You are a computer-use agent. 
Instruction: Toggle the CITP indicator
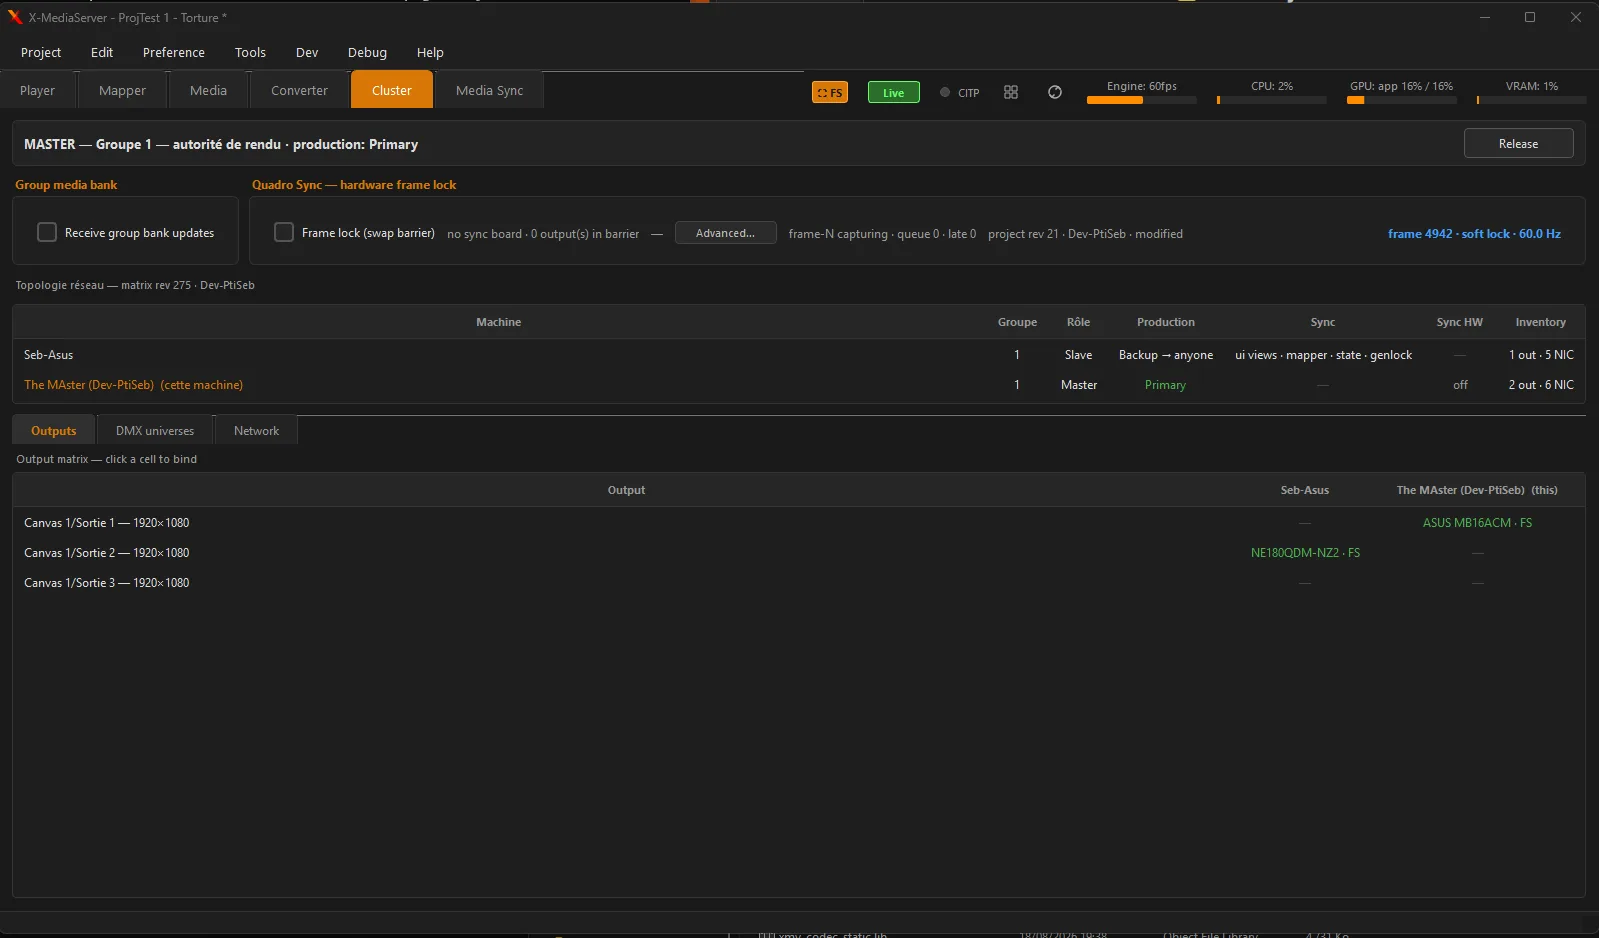click(959, 93)
